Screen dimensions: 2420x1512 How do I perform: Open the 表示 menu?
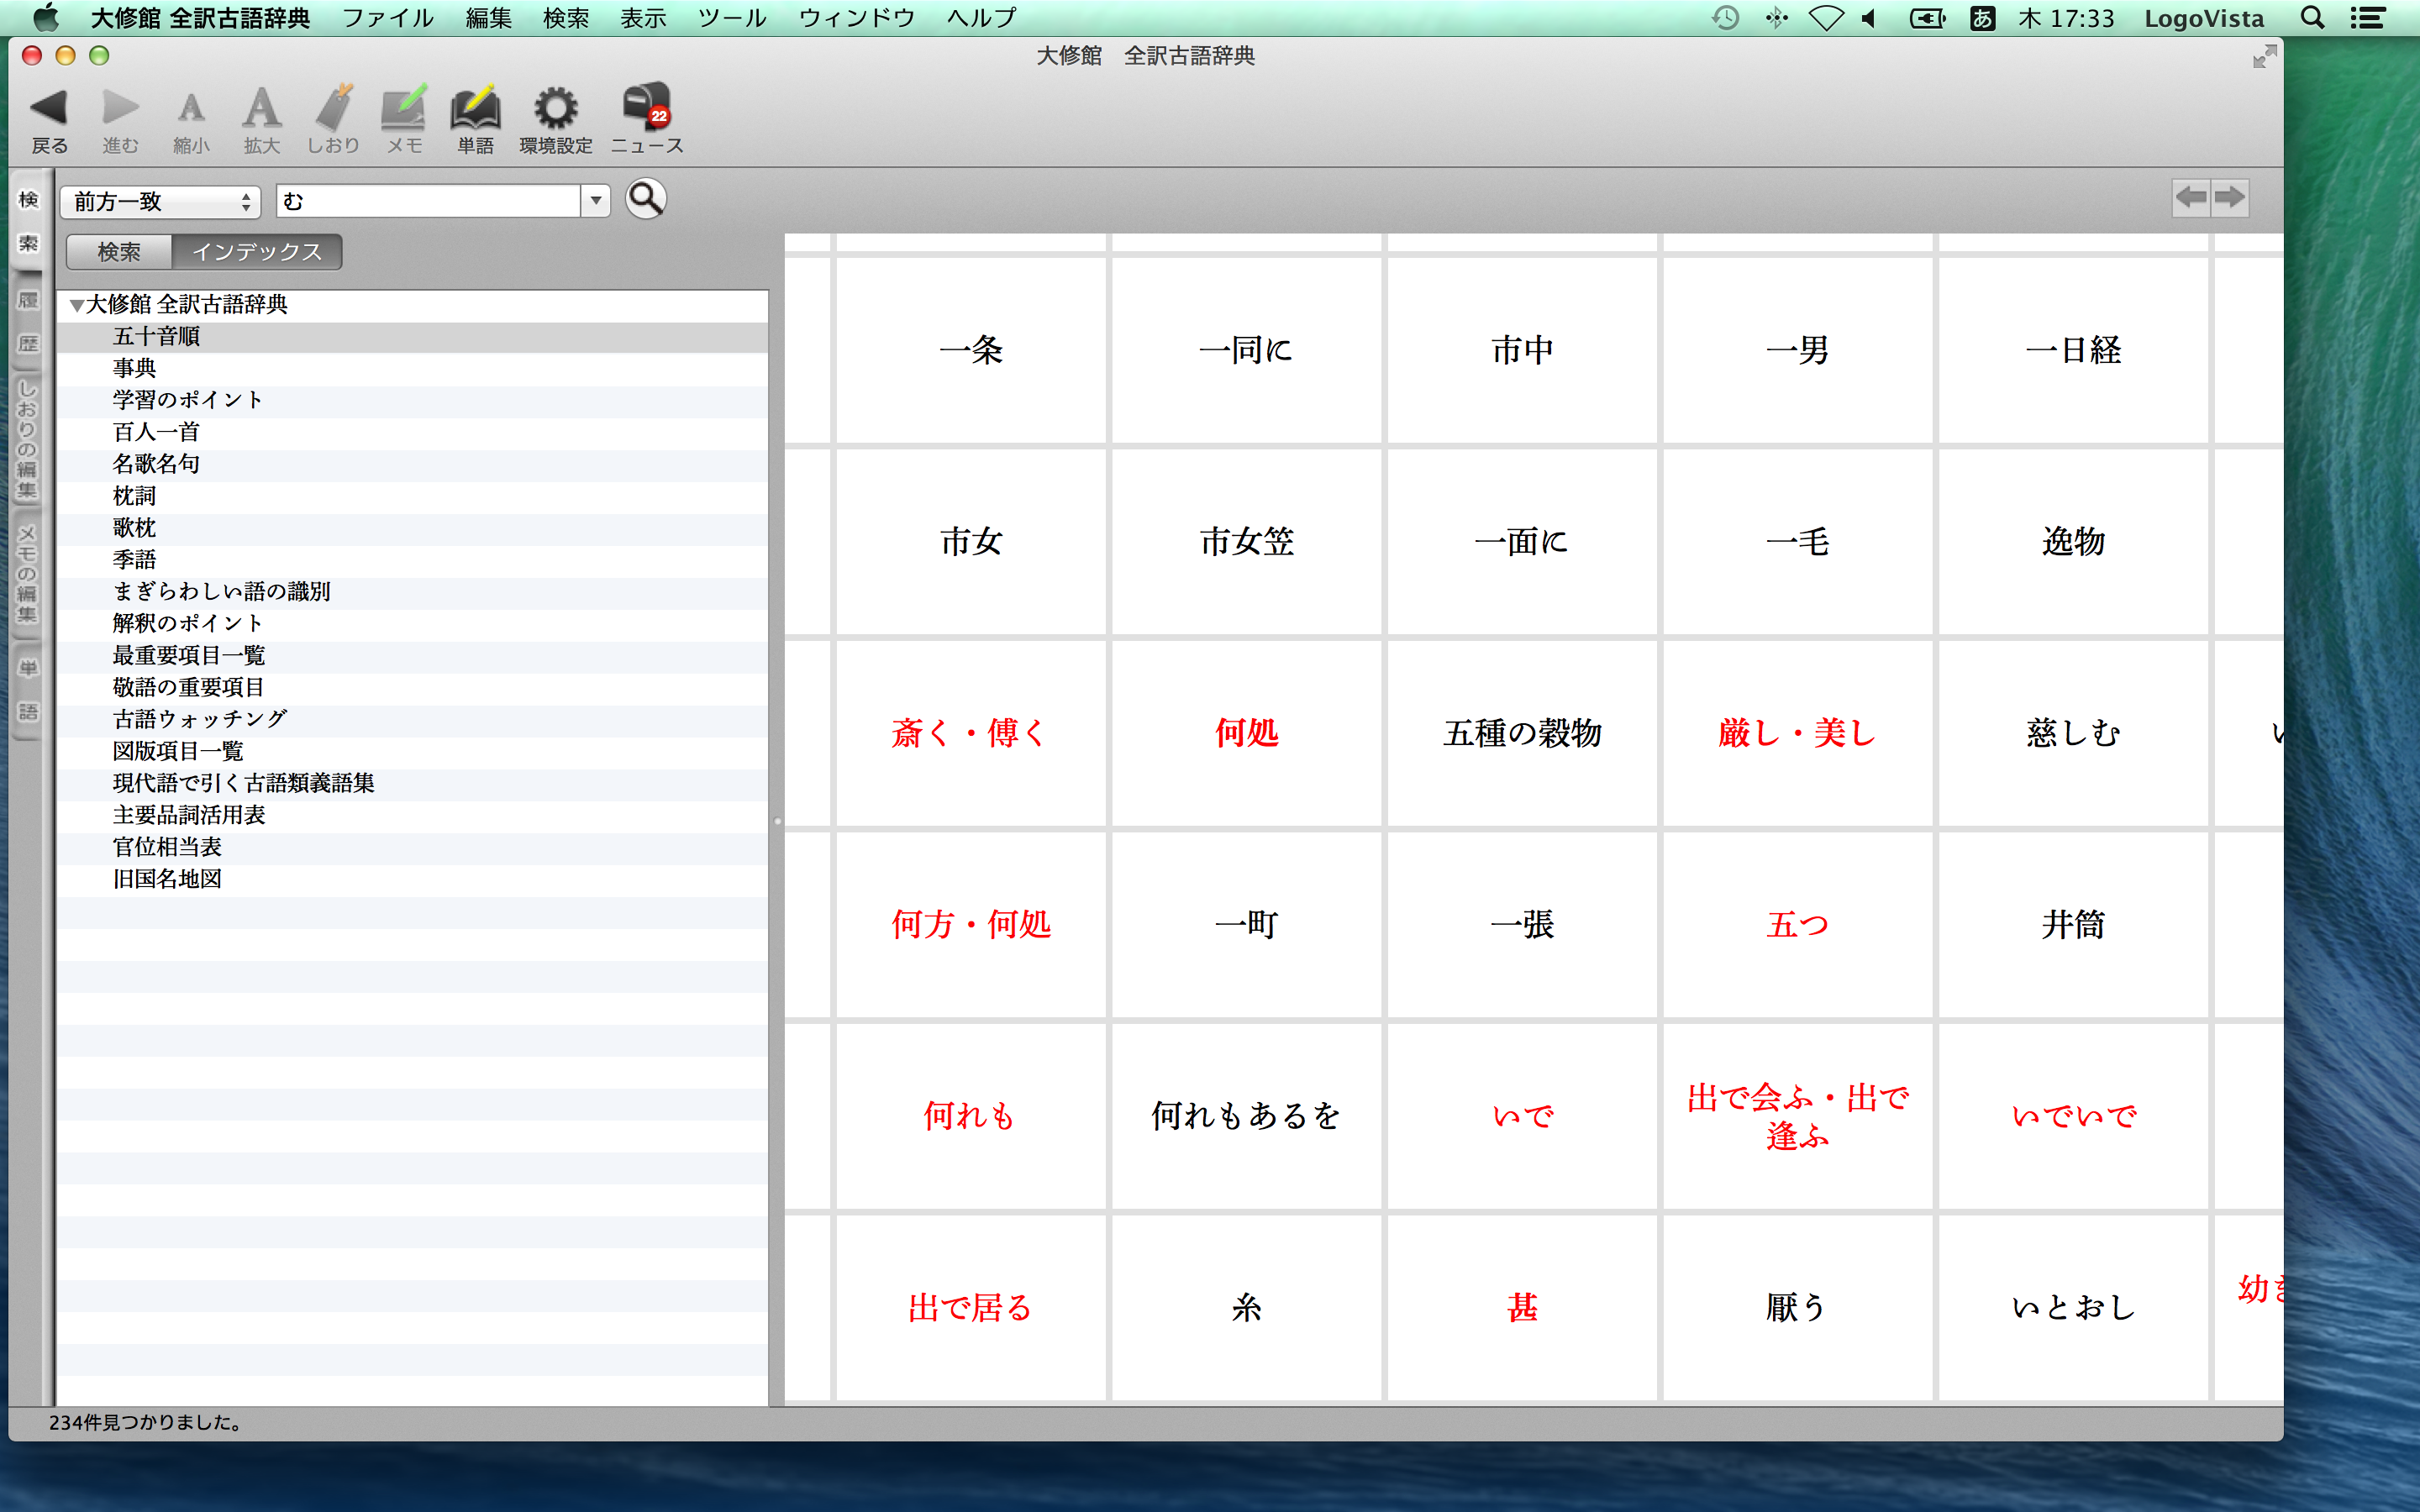[643, 18]
